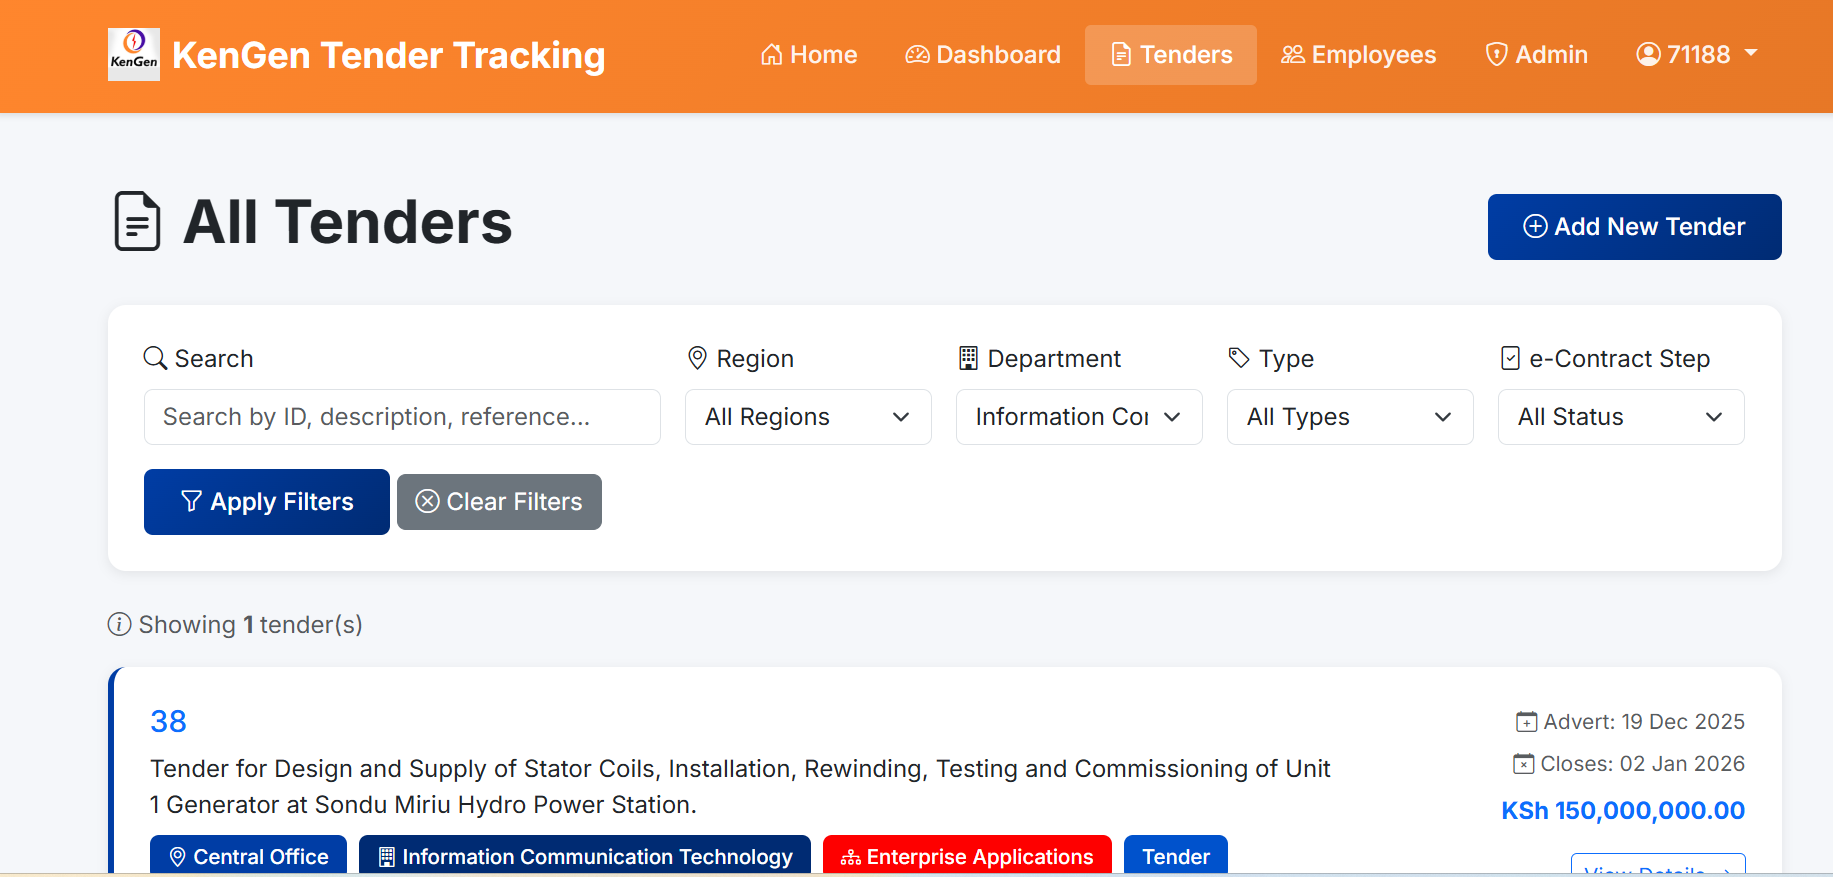Open the 71188 user account menu
1833x877 pixels.
[1697, 55]
